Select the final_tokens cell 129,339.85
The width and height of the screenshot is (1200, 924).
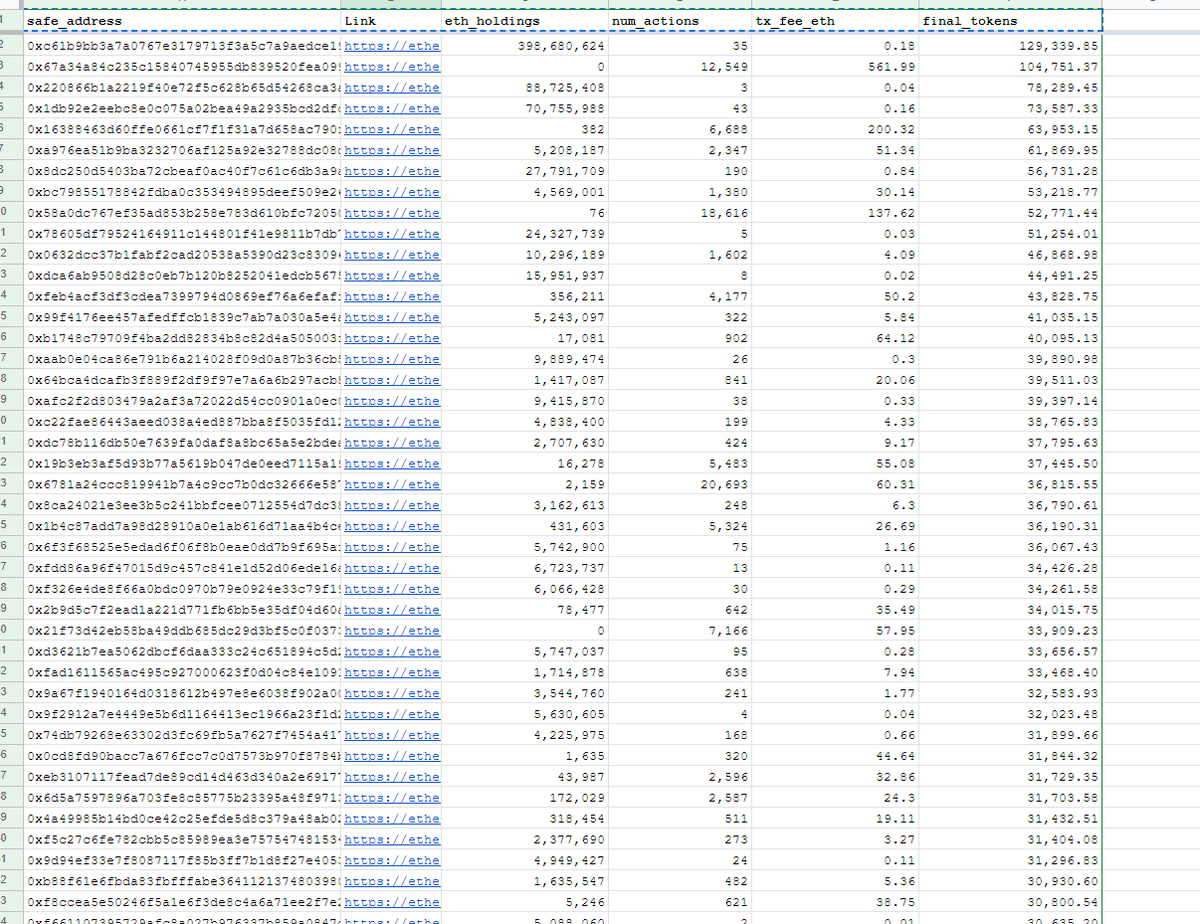tap(1011, 46)
